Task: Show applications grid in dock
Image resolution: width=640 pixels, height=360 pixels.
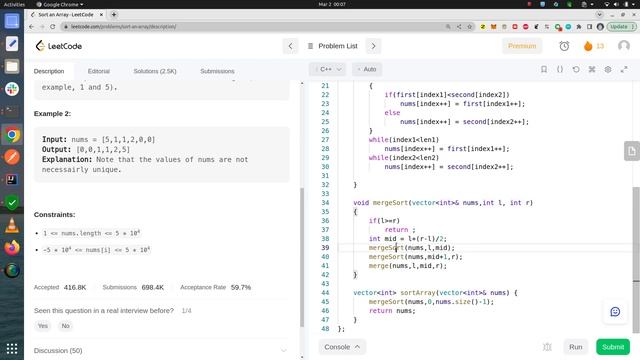Action: [12, 348]
